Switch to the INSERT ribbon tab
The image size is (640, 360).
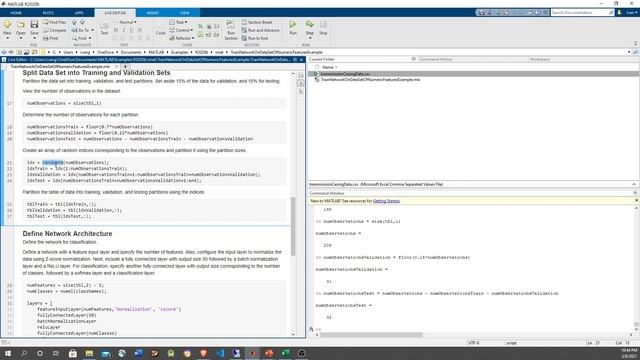[153, 13]
